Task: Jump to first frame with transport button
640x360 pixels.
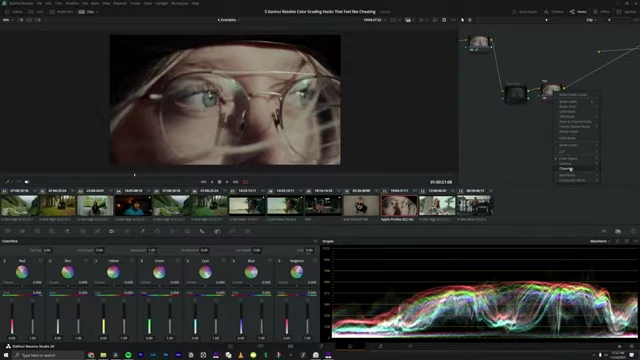Action: pyautogui.click(x=203, y=182)
